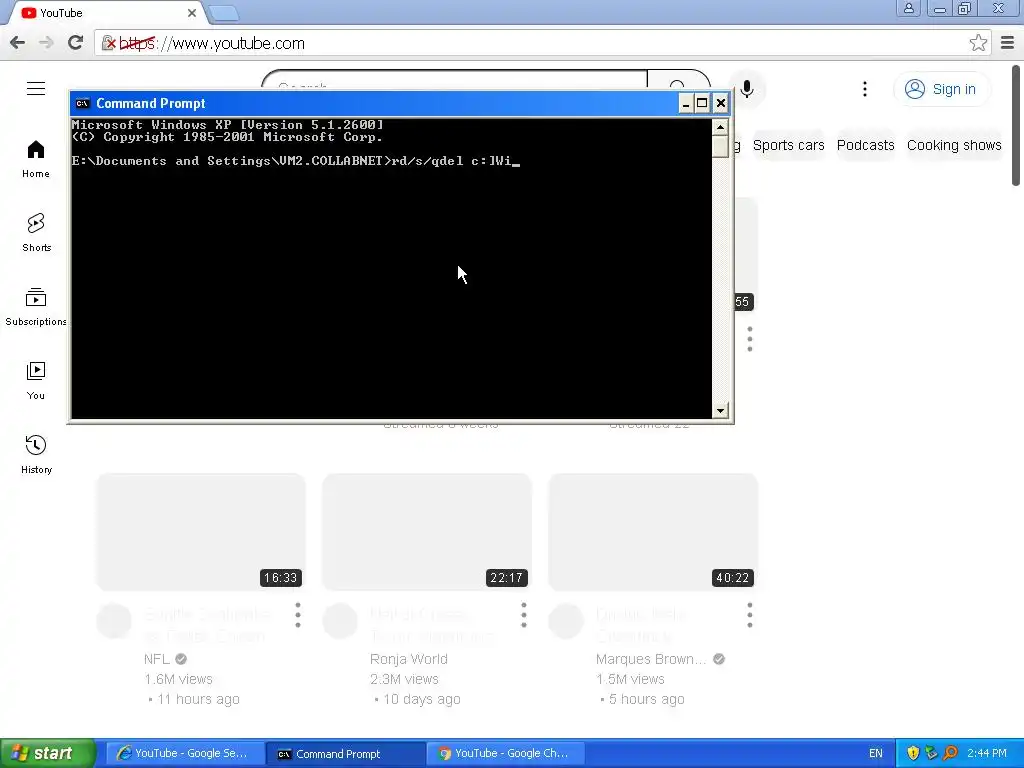Viewport: 1024px width, 768px height.
Task: Click the magnifier tray icon
Action: point(951,753)
